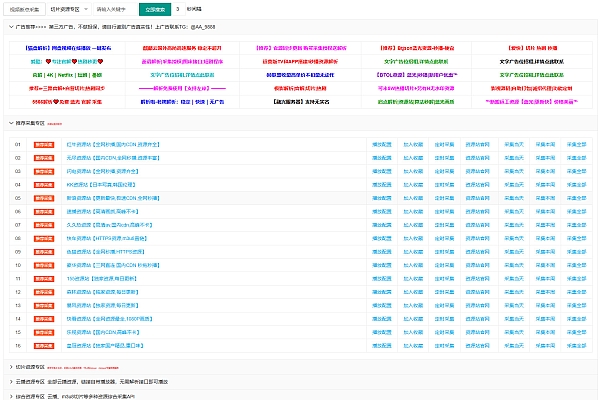The height and width of the screenshot is (400, 600).
Task: Click row number 13 cell
Action: coord(18,305)
